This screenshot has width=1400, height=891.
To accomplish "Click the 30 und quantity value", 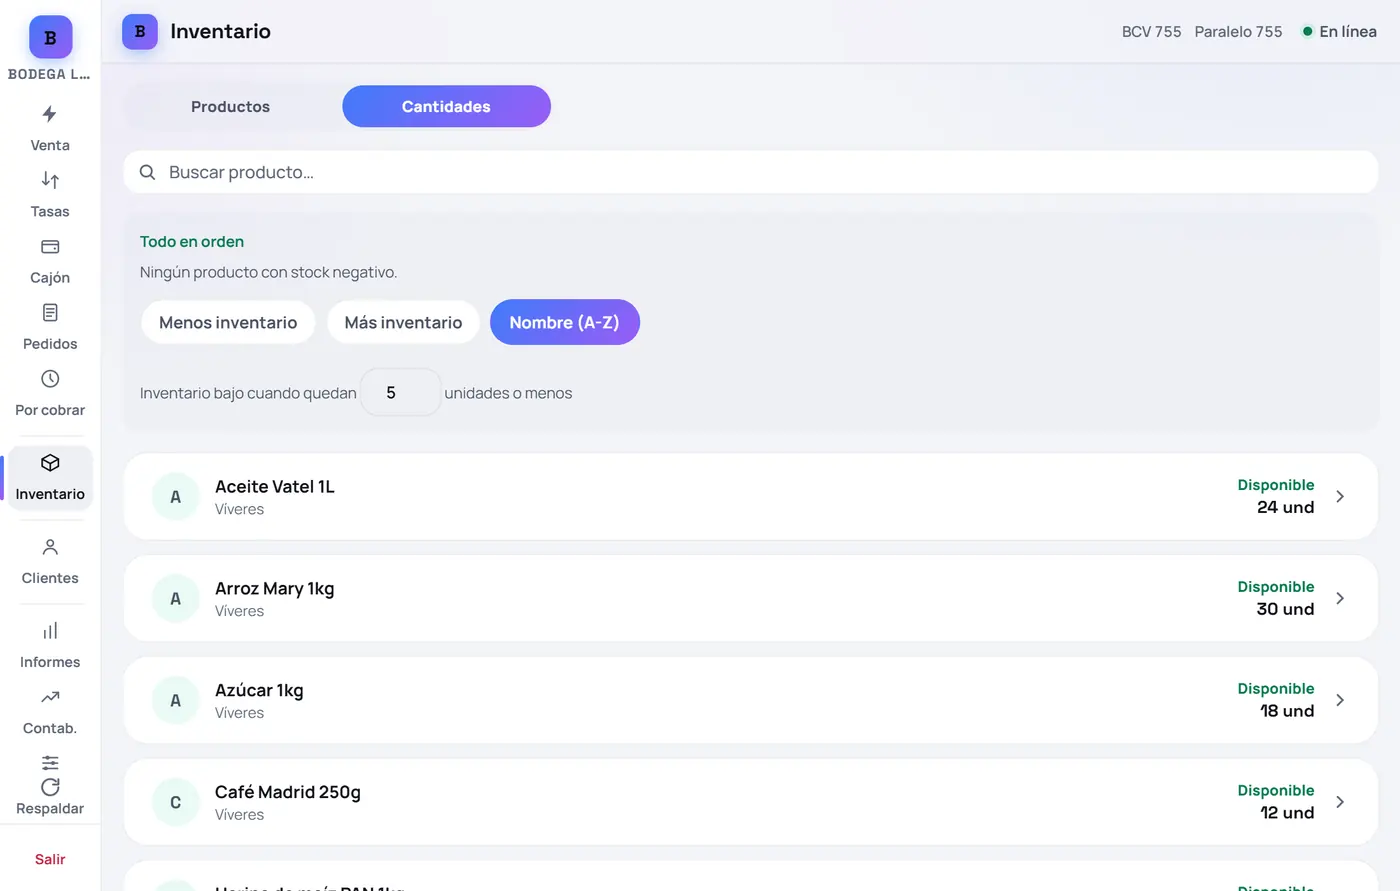I will tap(1285, 609).
